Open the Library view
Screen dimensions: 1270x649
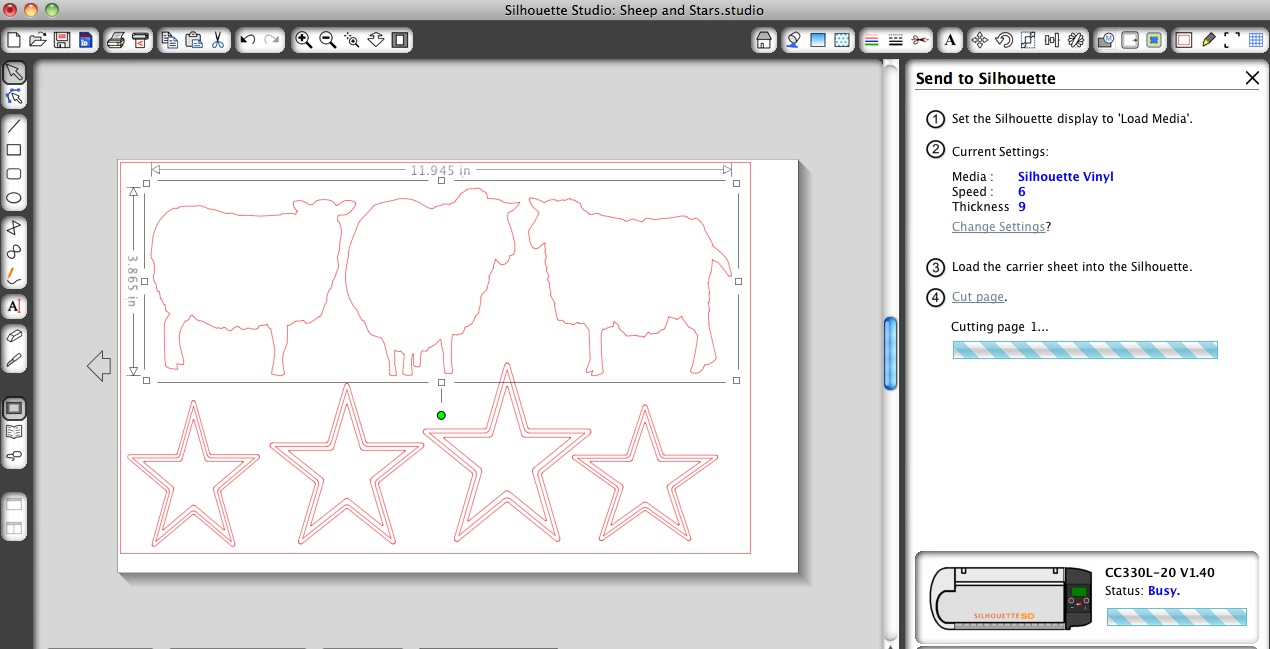pyautogui.click(x=14, y=432)
